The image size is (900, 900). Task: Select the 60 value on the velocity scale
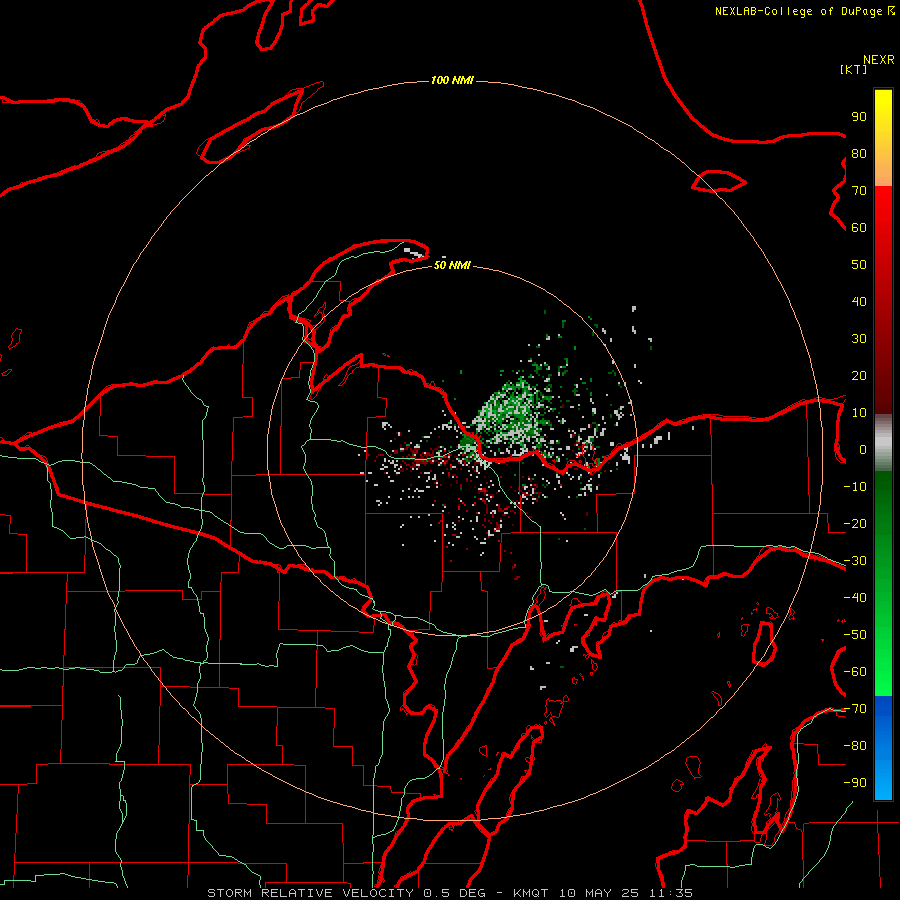click(859, 228)
